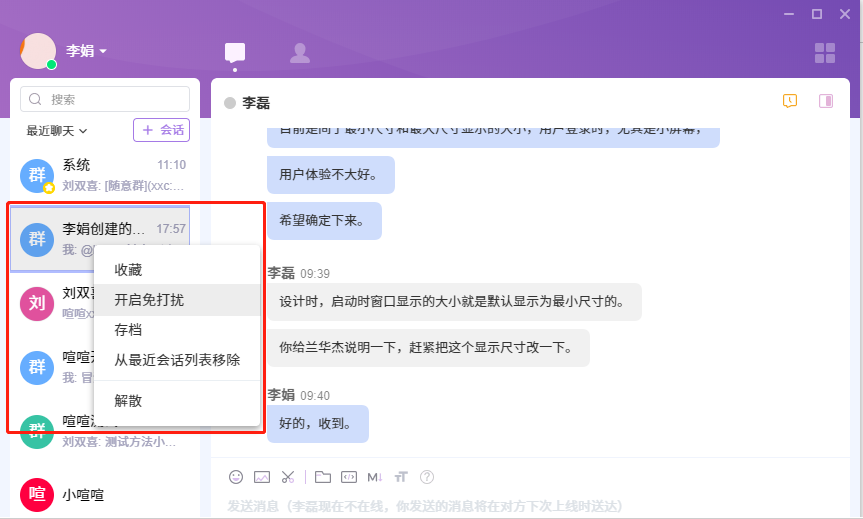Expand the 最近聊天 filter dropdown
Viewport: 863px width, 519px height.
tap(57, 130)
